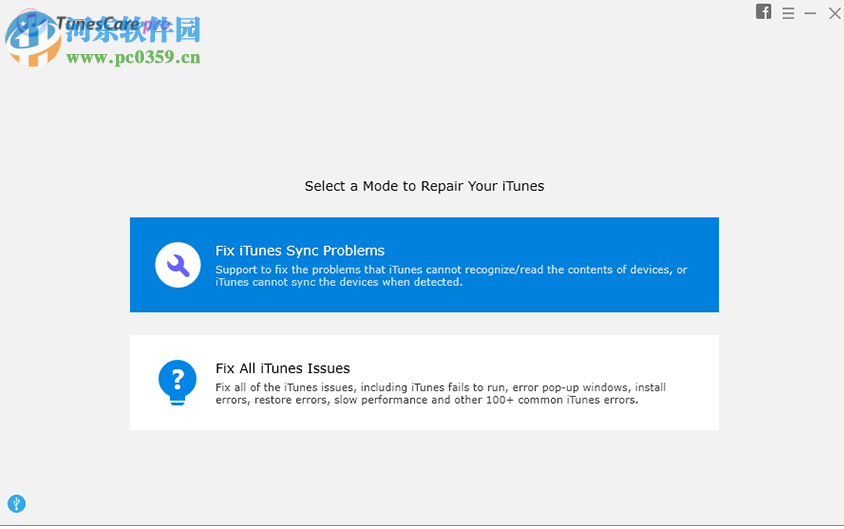
Task: Click the USB device icon at bottom
Action: [17, 504]
